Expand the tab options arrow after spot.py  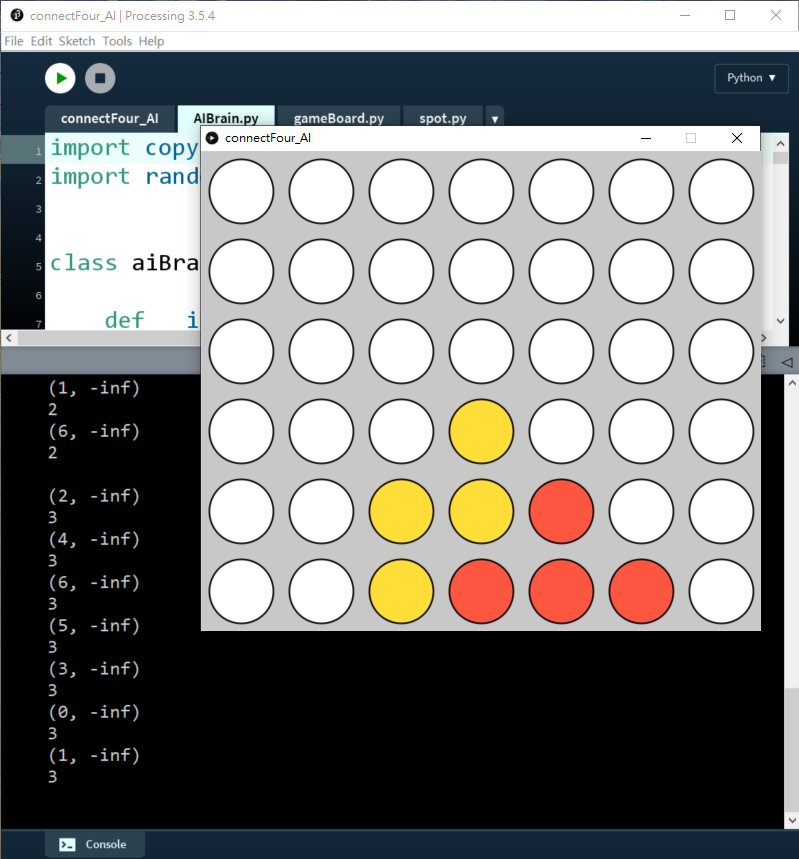point(494,119)
